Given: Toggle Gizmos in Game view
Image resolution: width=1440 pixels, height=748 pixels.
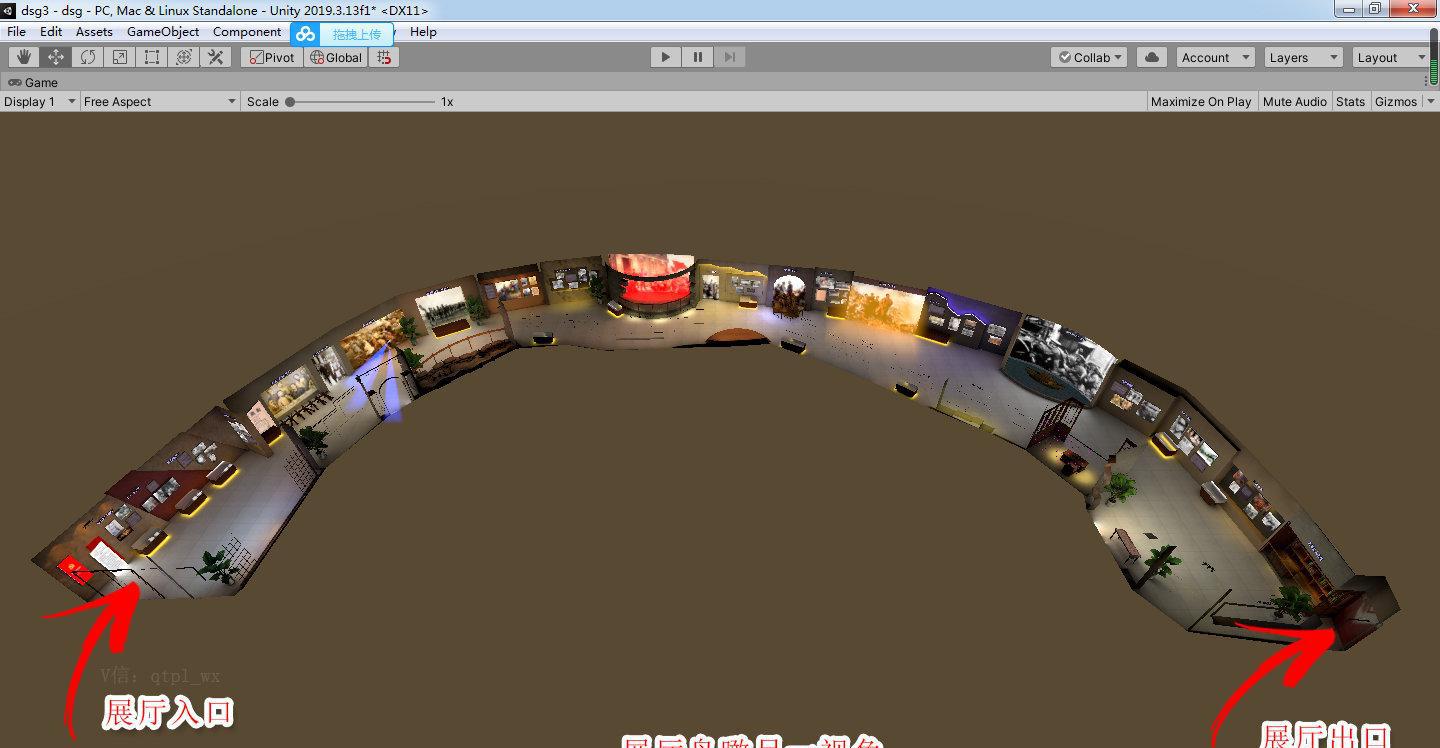Looking at the screenshot, I should tap(1396, 101).
